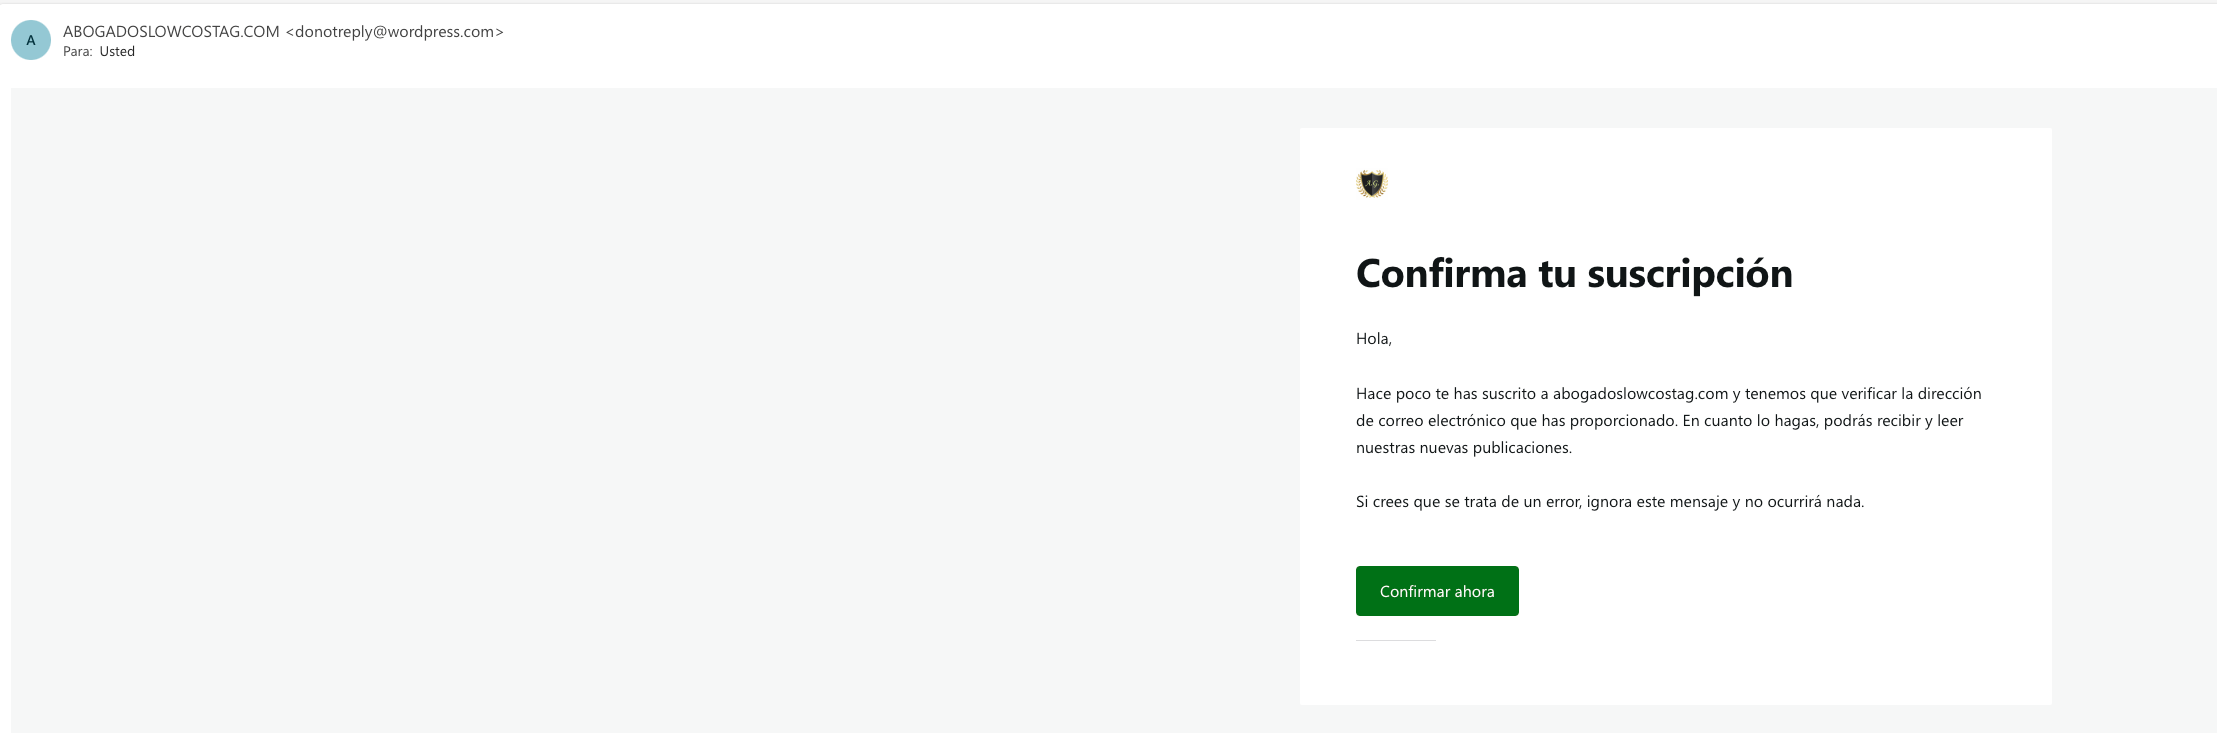Click the Para: label in the header
The height and width of the screenshot is (733, 2217).
(x=78, y=52)
